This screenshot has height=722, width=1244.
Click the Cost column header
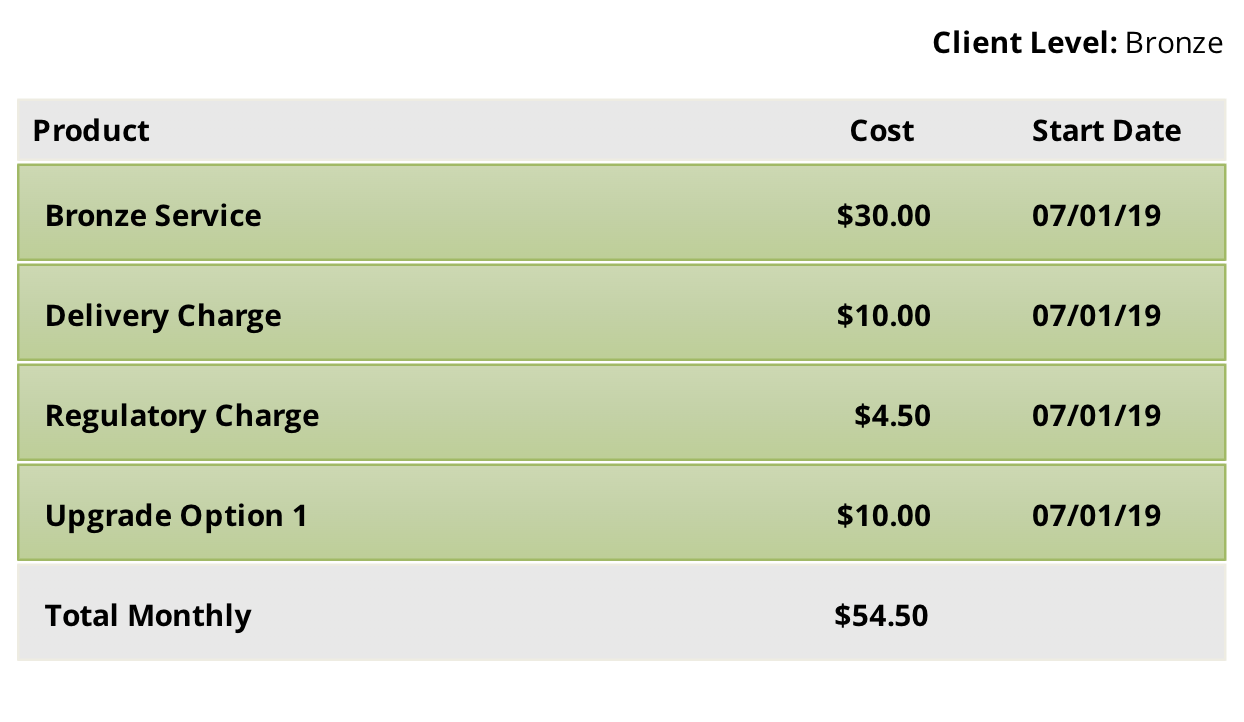click(881, 131)
